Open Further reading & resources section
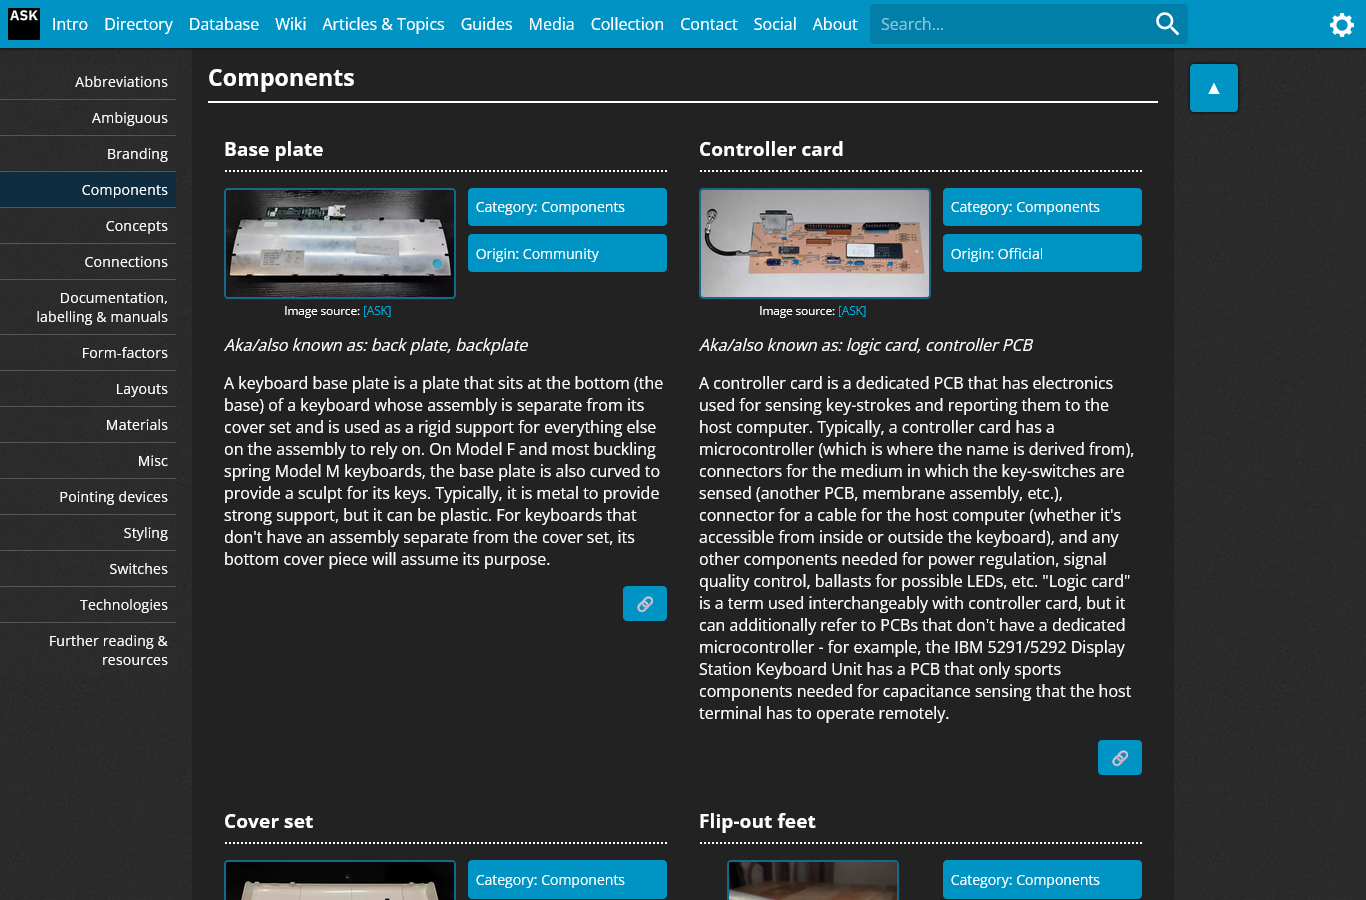 pyautogui.click(x=88, y=650)
